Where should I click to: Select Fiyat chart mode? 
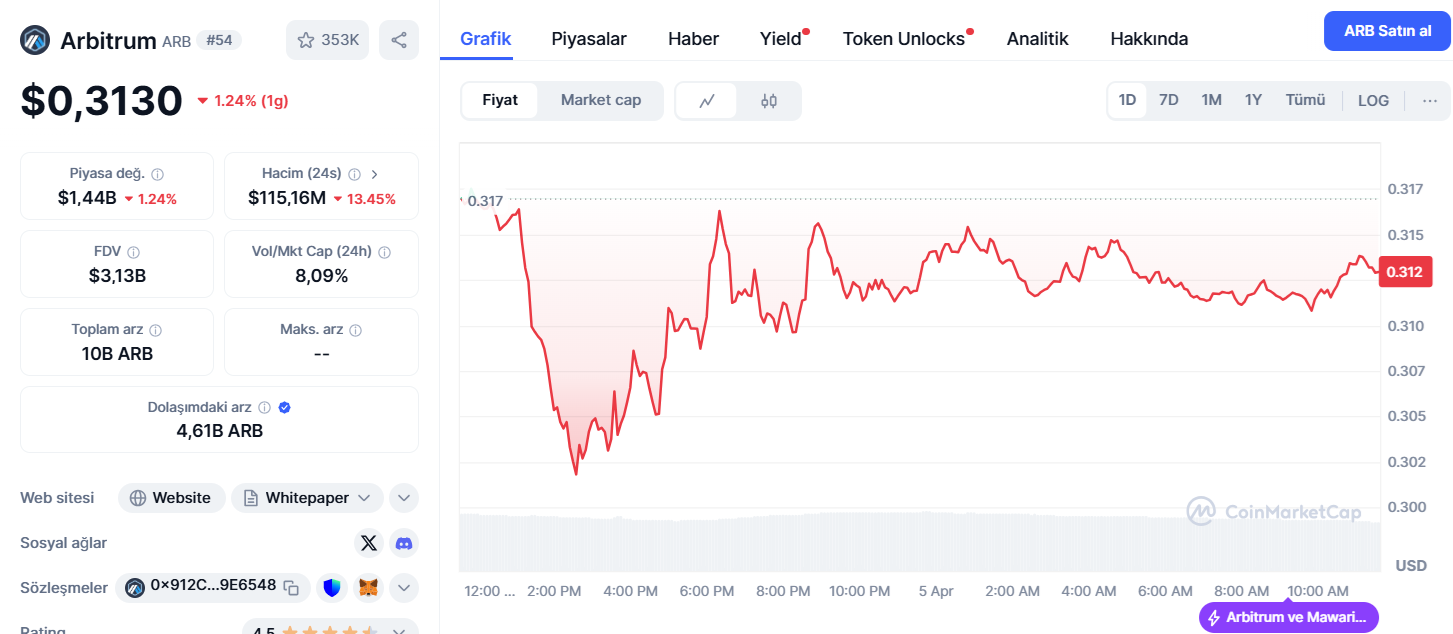[x=500, y=100]
